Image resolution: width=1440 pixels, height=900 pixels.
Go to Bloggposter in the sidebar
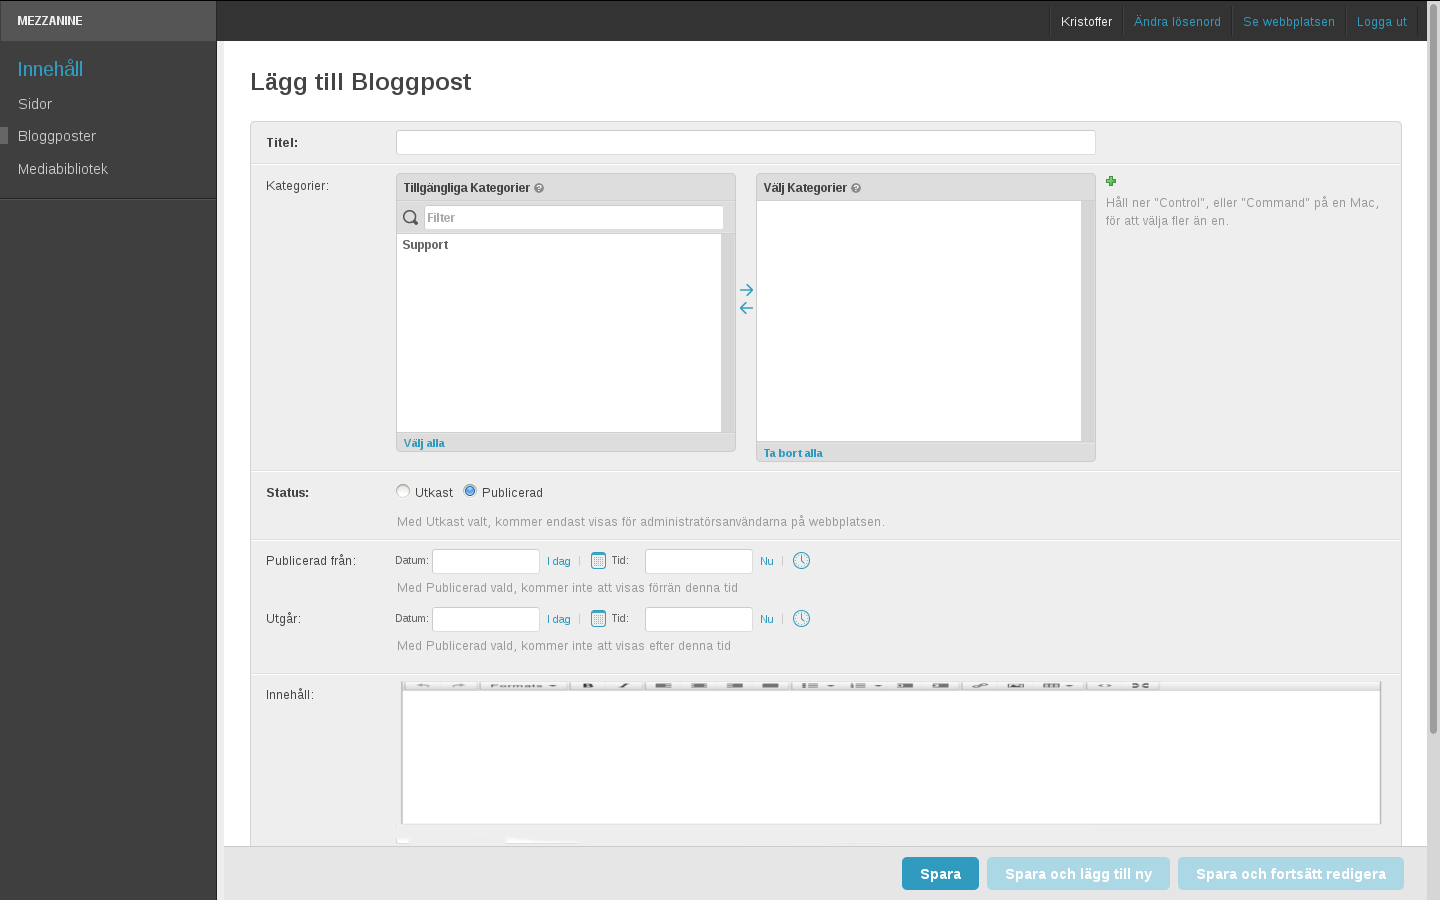coord(57,136)
